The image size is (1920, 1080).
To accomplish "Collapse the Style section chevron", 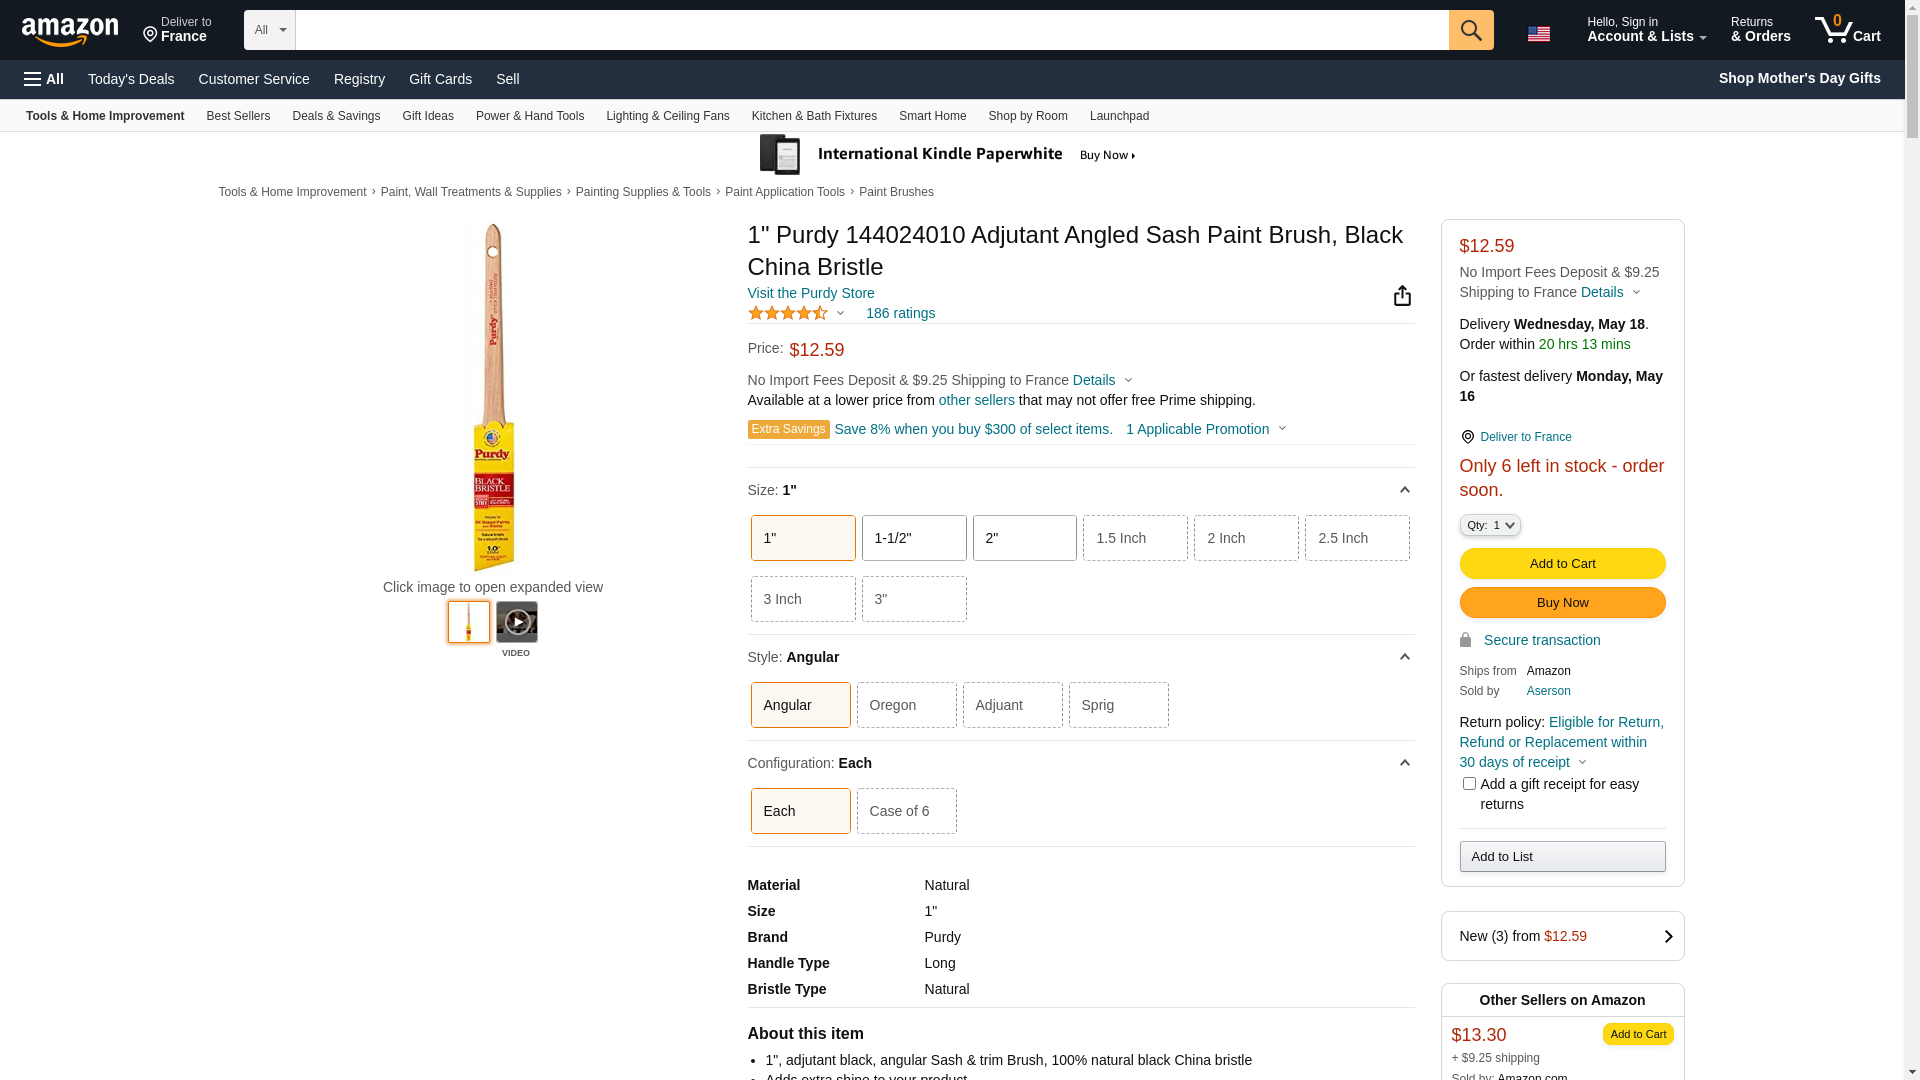I will (x=1404, y=657).
